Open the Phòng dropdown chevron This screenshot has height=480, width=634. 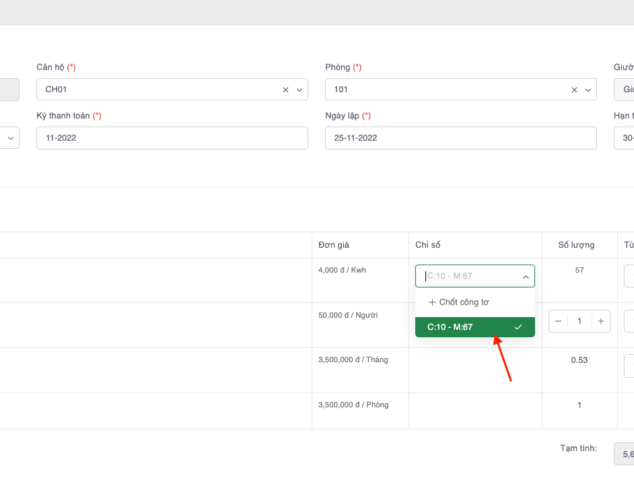point(589,90)
